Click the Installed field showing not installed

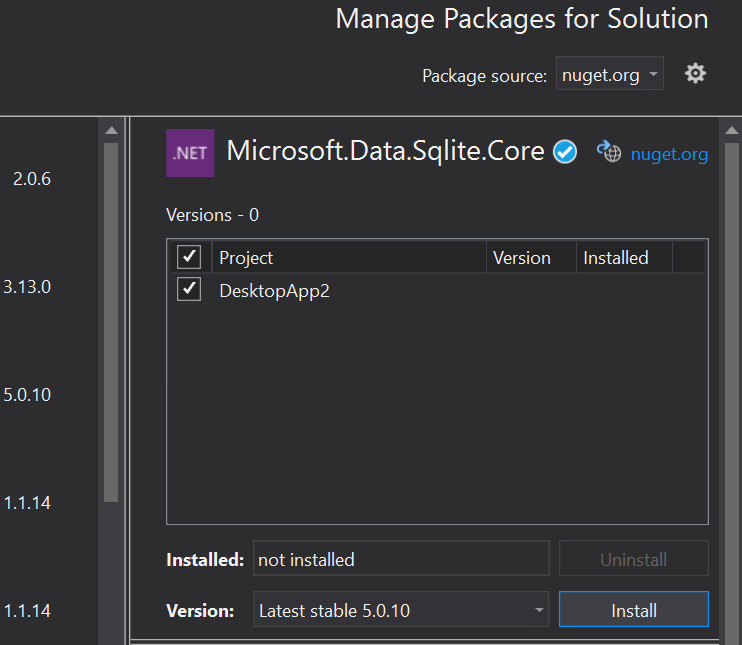tap(401, 559)
